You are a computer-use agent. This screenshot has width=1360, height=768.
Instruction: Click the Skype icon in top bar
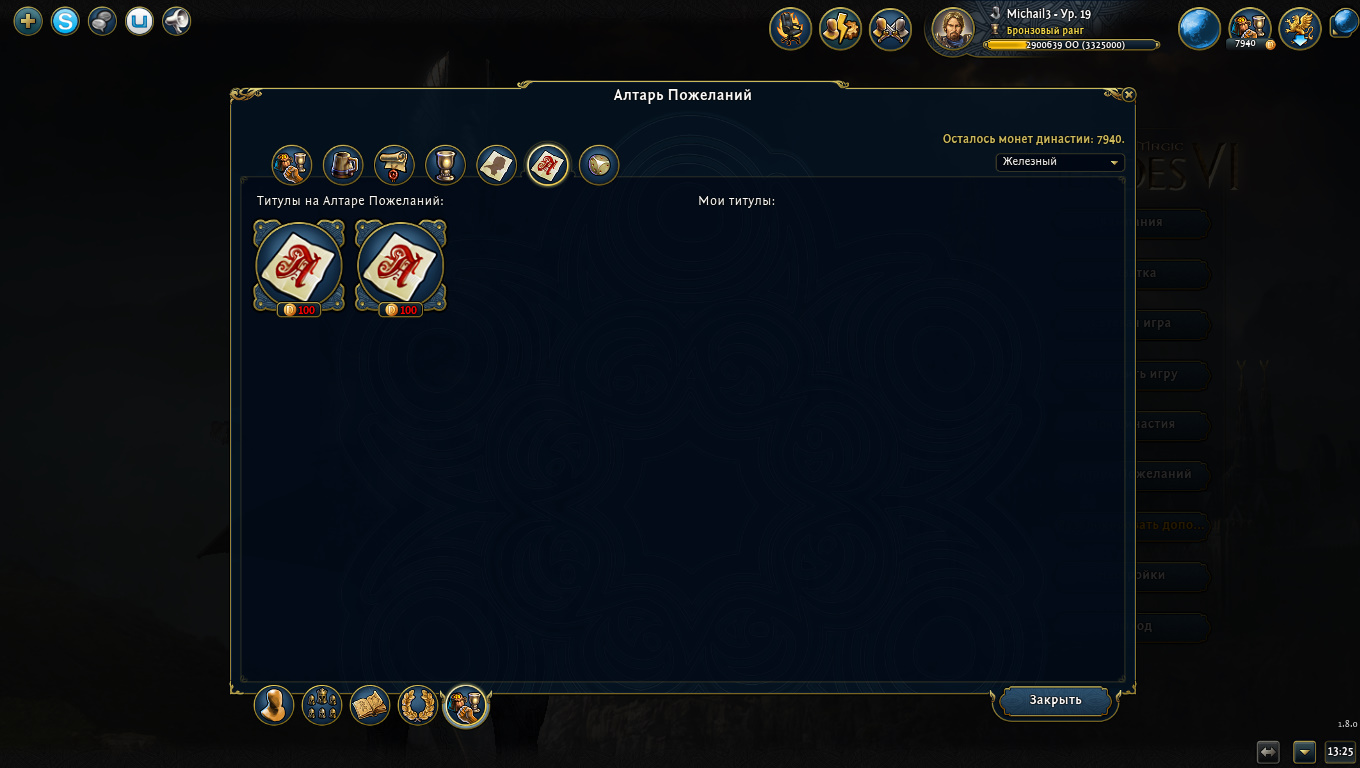(65, 20)
